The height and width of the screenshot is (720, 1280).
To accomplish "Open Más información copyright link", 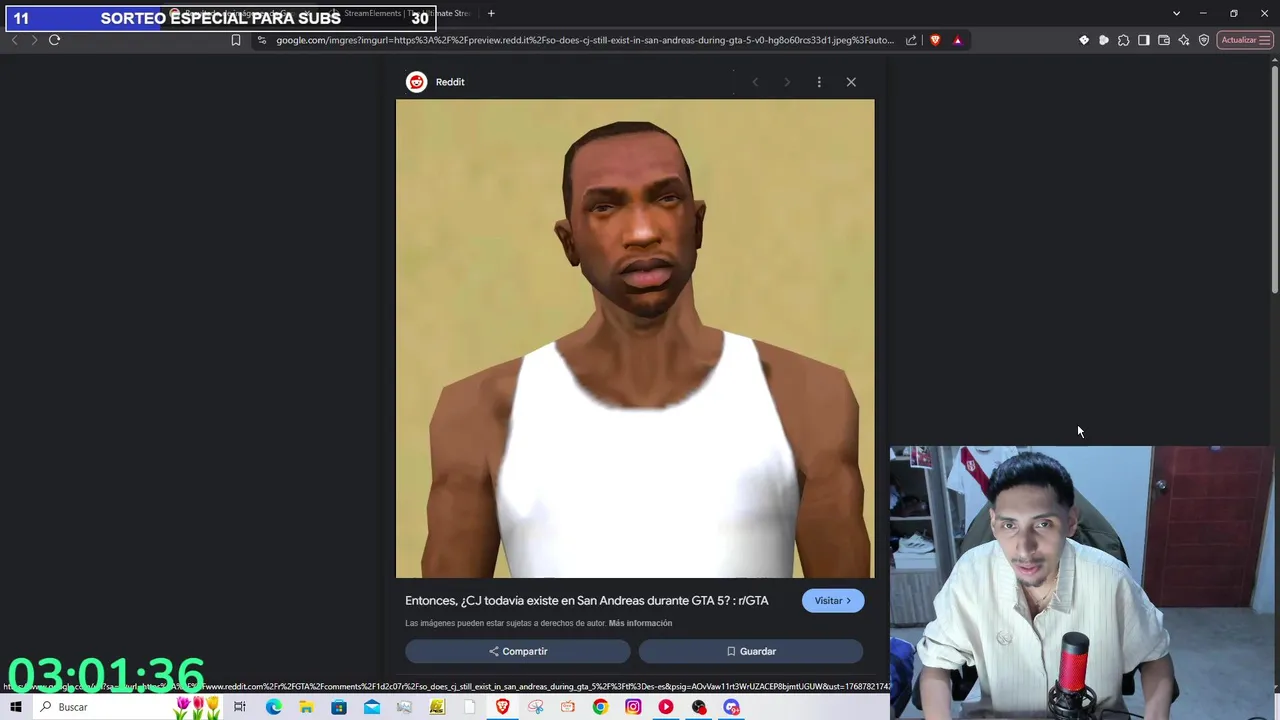I will pyautogui.click(x=640, y=623).
